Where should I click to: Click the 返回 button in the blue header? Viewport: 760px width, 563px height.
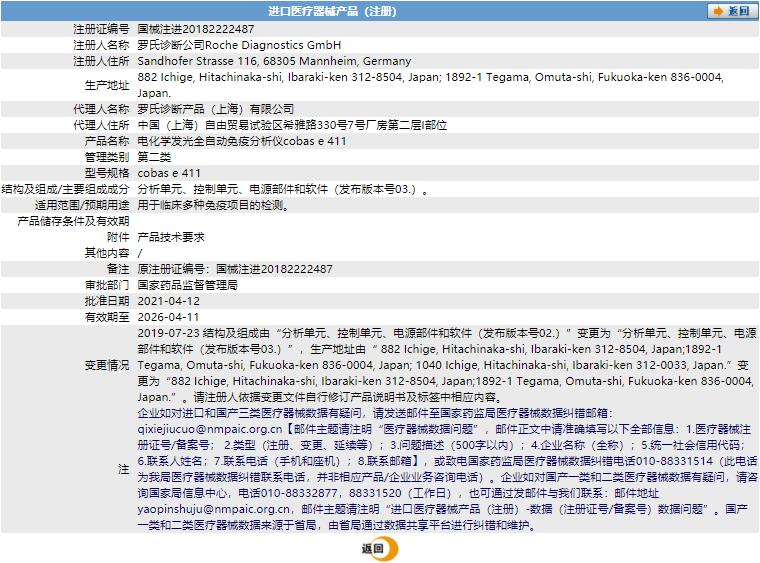(731, 11)
